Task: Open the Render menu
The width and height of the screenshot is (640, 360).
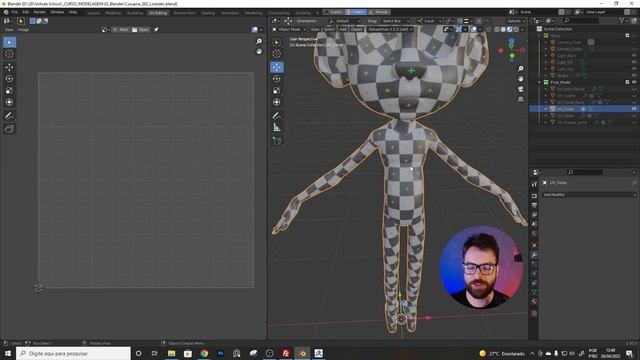Action: [x=40, y=12]
